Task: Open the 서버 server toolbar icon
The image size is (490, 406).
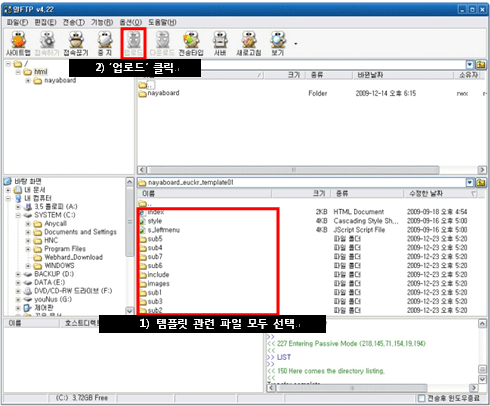Action: [220, 43]
